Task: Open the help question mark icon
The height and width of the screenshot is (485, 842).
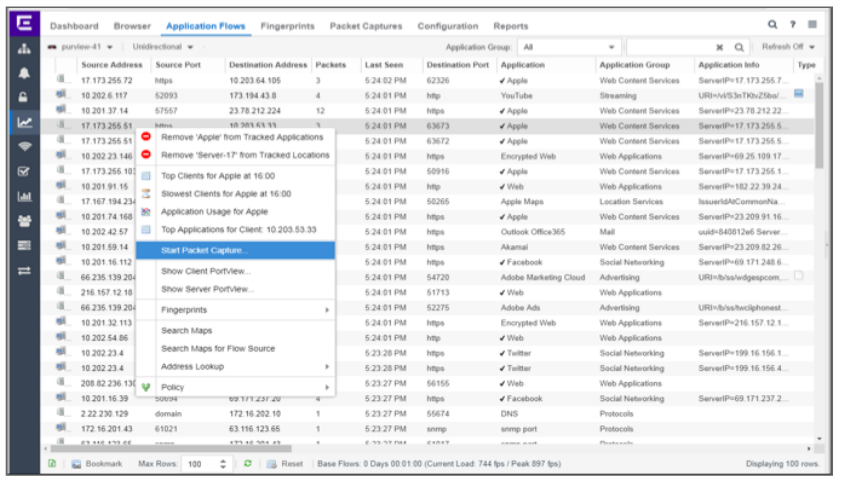Action: click(x=793, y=25)
